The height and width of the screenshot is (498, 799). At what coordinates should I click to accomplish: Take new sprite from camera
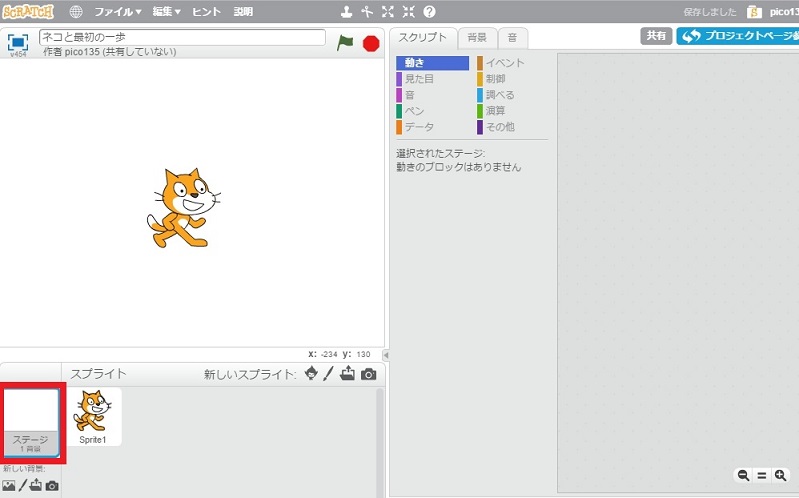pos(368,375)
